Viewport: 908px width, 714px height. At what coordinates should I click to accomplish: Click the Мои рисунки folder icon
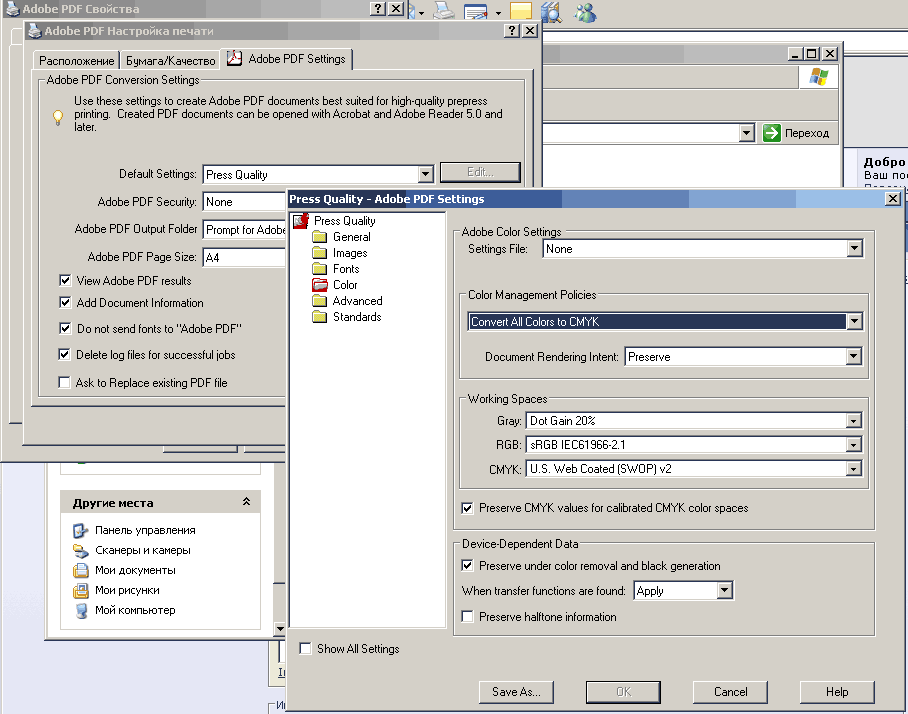coord(80,590)
